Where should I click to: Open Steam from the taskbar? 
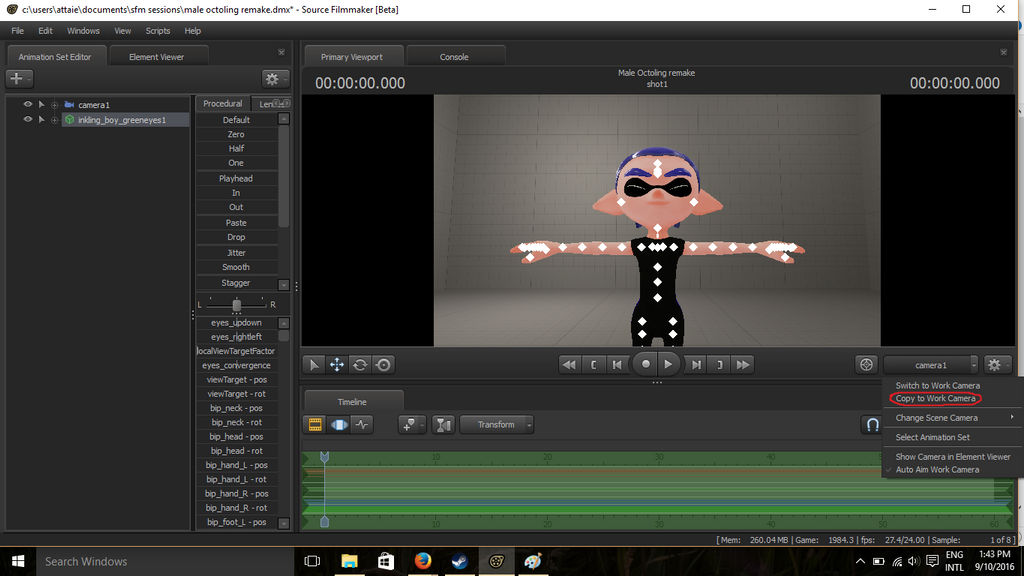[x=460, y=561]
